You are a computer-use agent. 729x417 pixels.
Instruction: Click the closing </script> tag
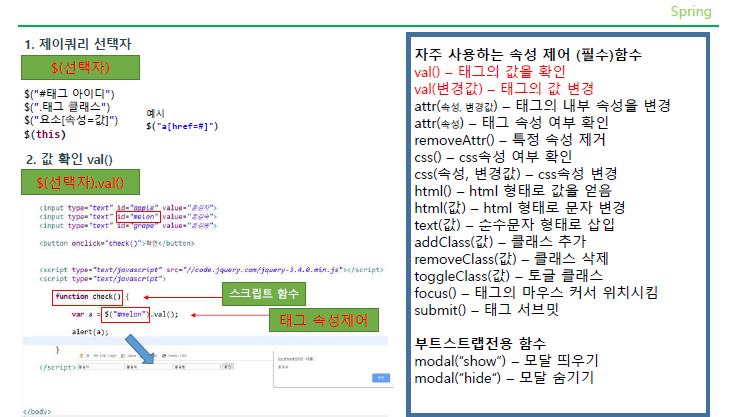click(x=57, y=367)
